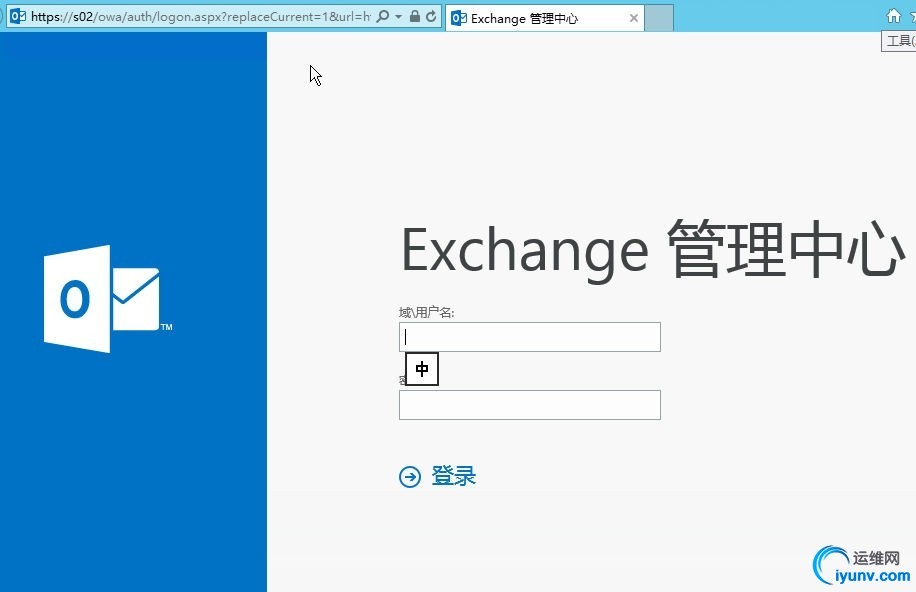The width and height of the screenshot is (916, 592).
Task: Click the 中 IME indicator box
Action: coord(422,369)
